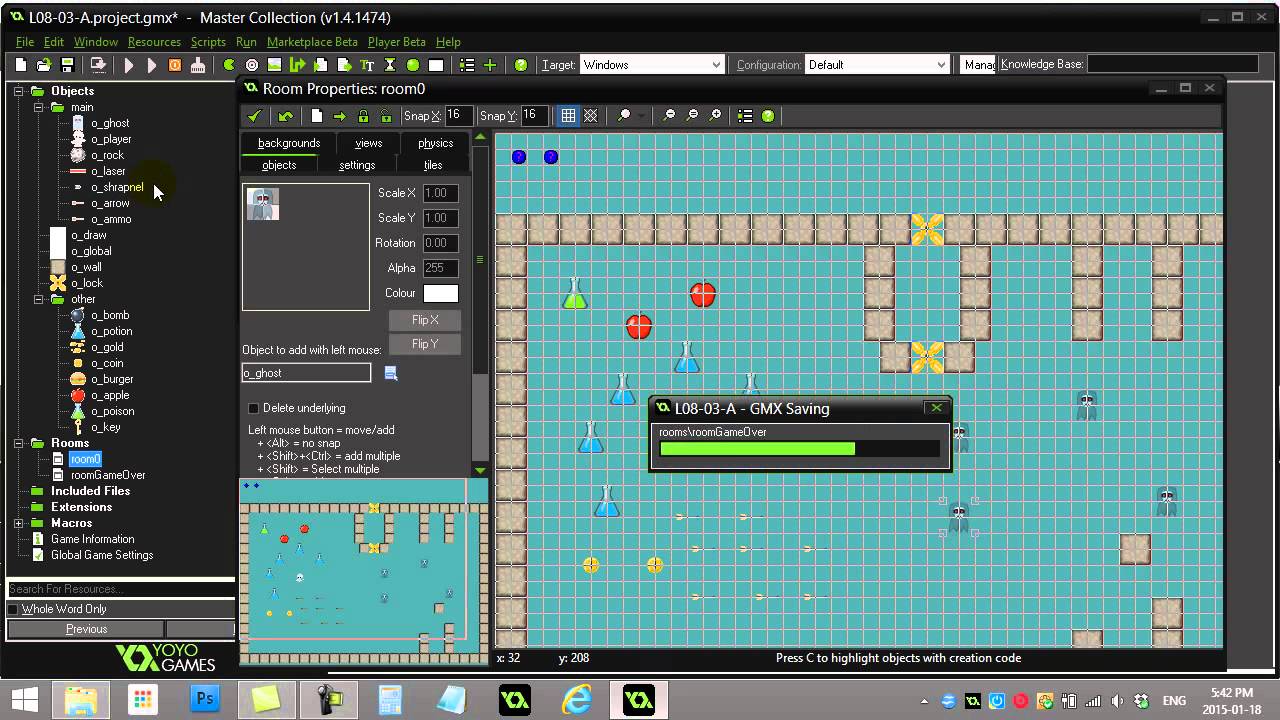1280x720 pixels.
Task: Open object selection menu beside o_ghost field
Action: 391,373
